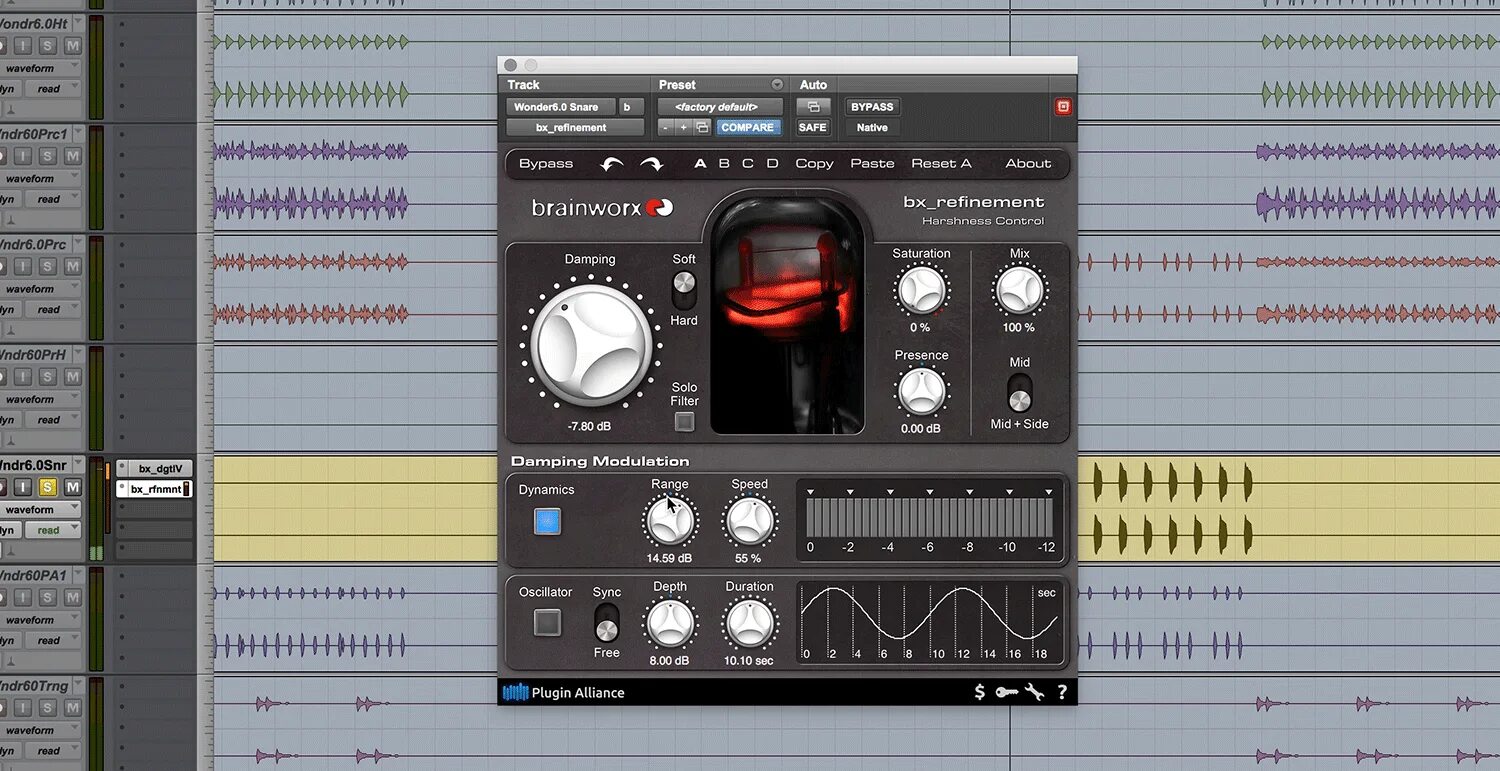
Task: Click the redo arrow in the plugin toolbar
Action: (651, 164)
